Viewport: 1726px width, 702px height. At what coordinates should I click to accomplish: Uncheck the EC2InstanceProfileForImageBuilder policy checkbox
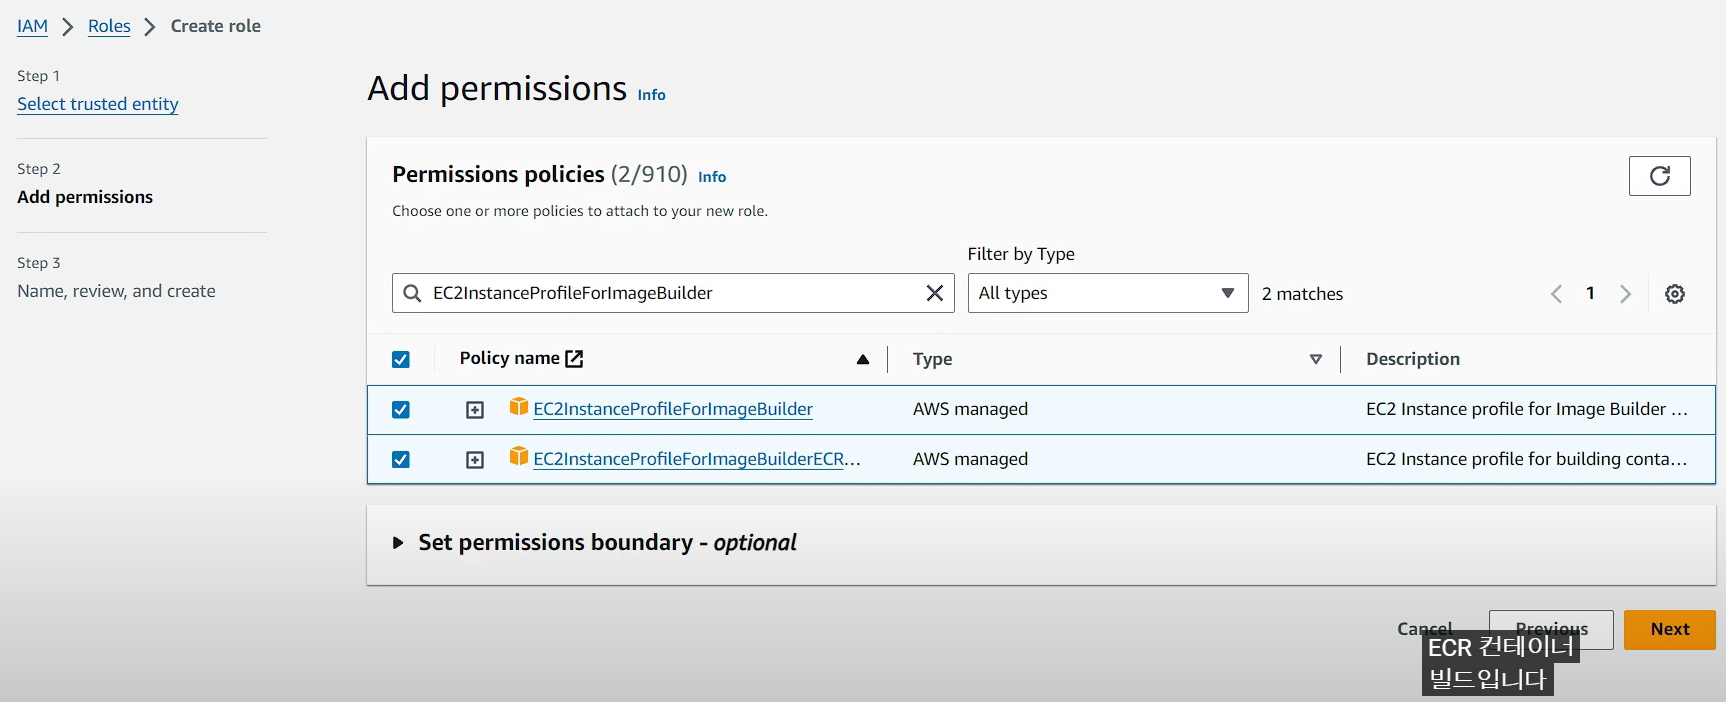(401, 410)
